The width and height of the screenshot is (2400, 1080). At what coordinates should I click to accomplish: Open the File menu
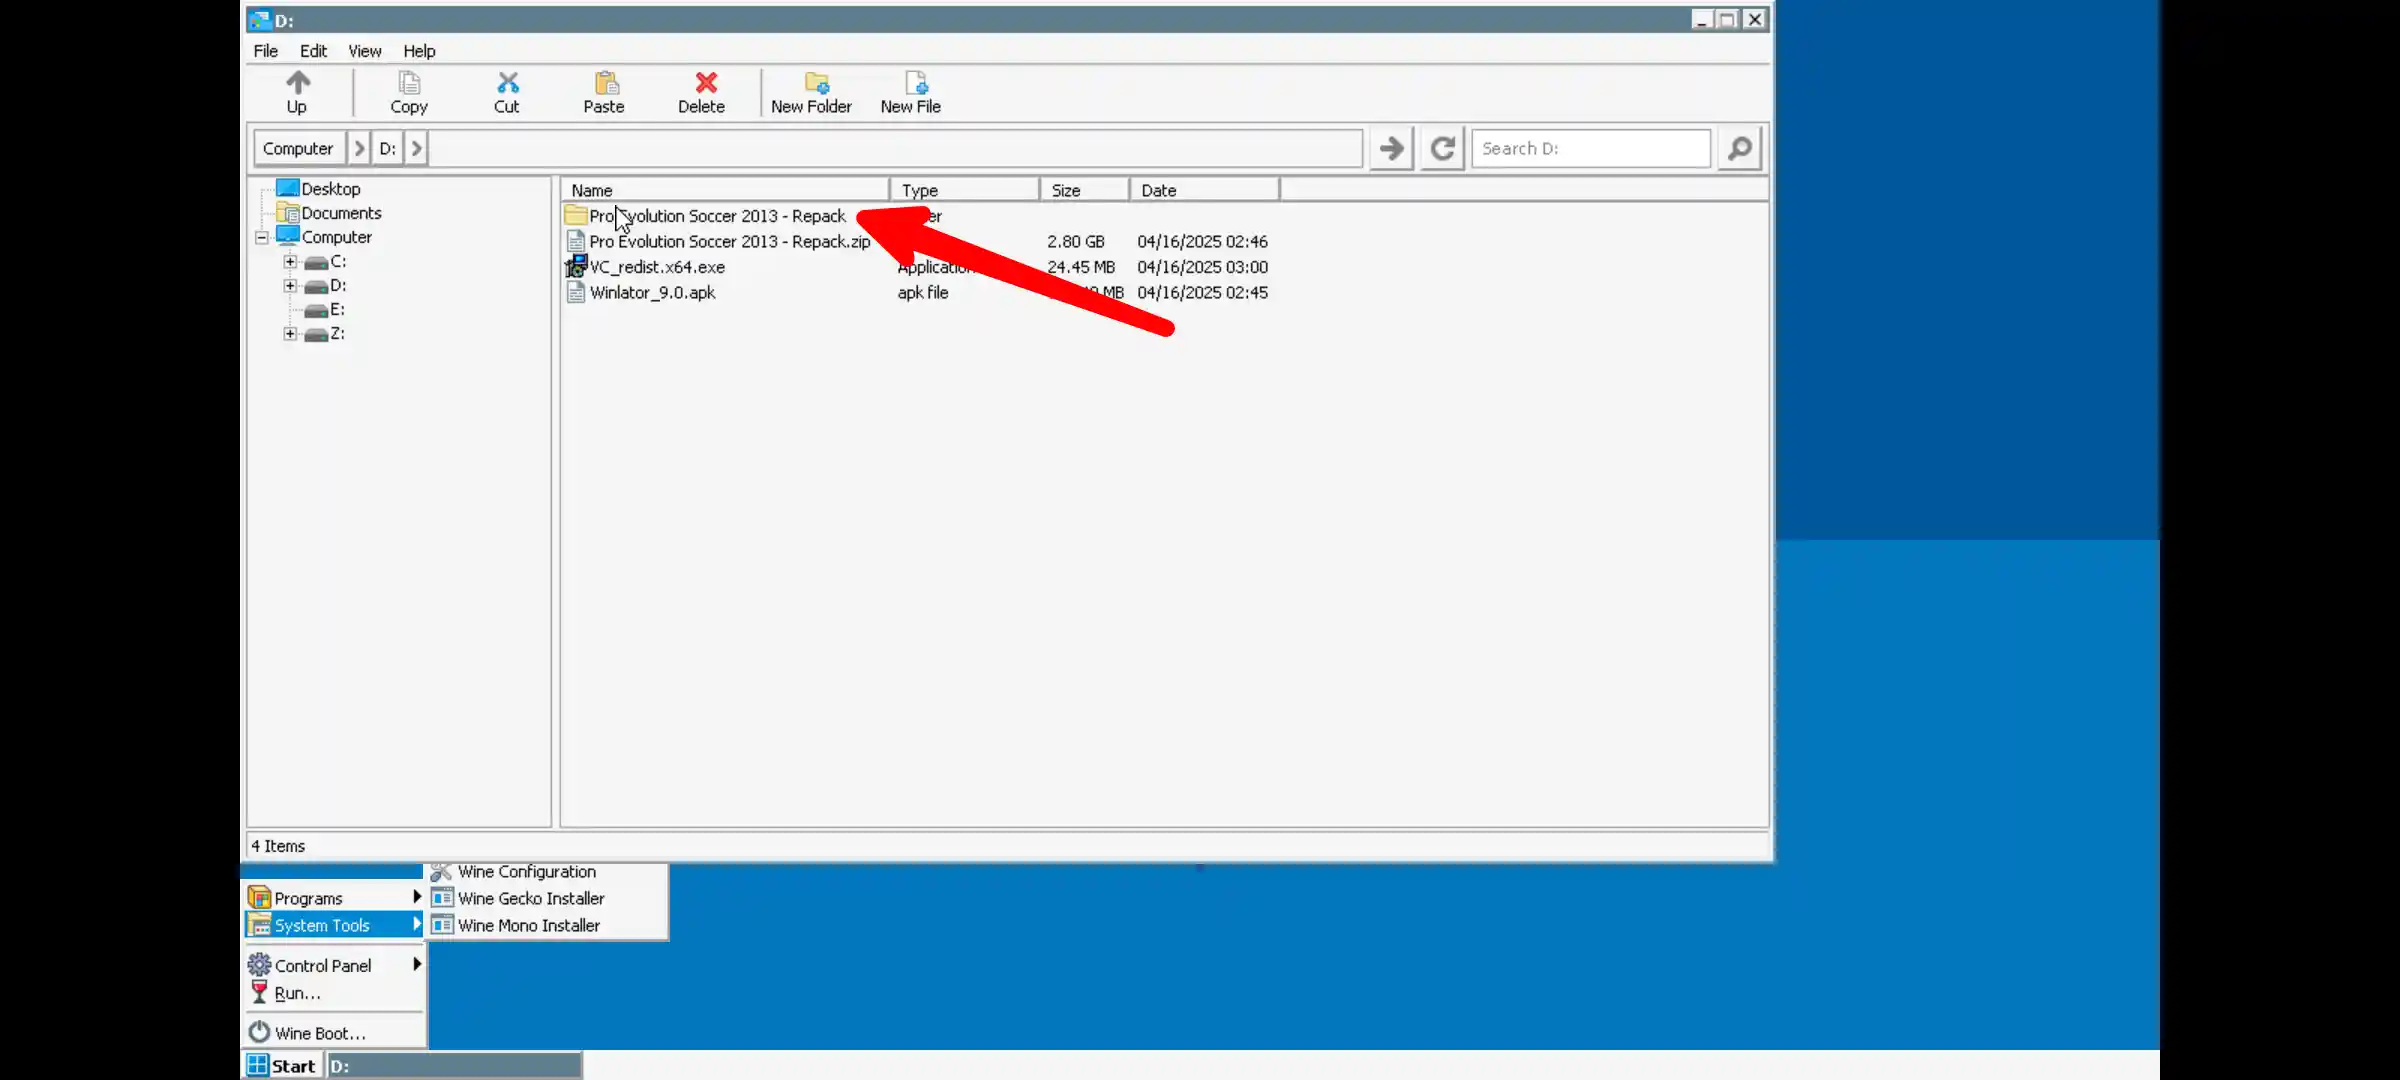265,51
